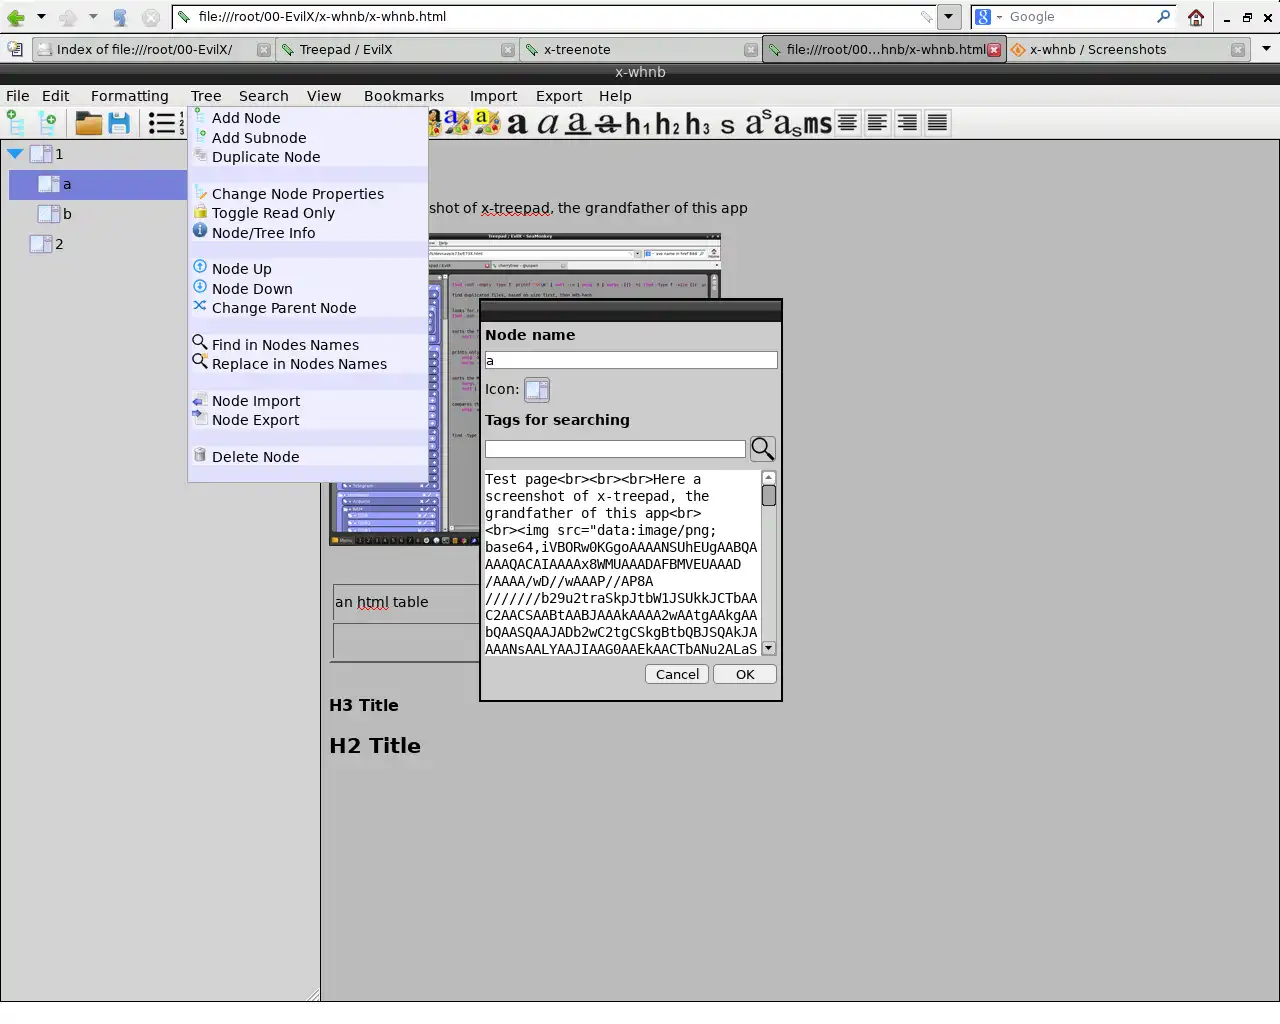Click the "H2 Title" heading text
The height and width of the screenshot is (1024, 1280).
click(x=375, y=746)
